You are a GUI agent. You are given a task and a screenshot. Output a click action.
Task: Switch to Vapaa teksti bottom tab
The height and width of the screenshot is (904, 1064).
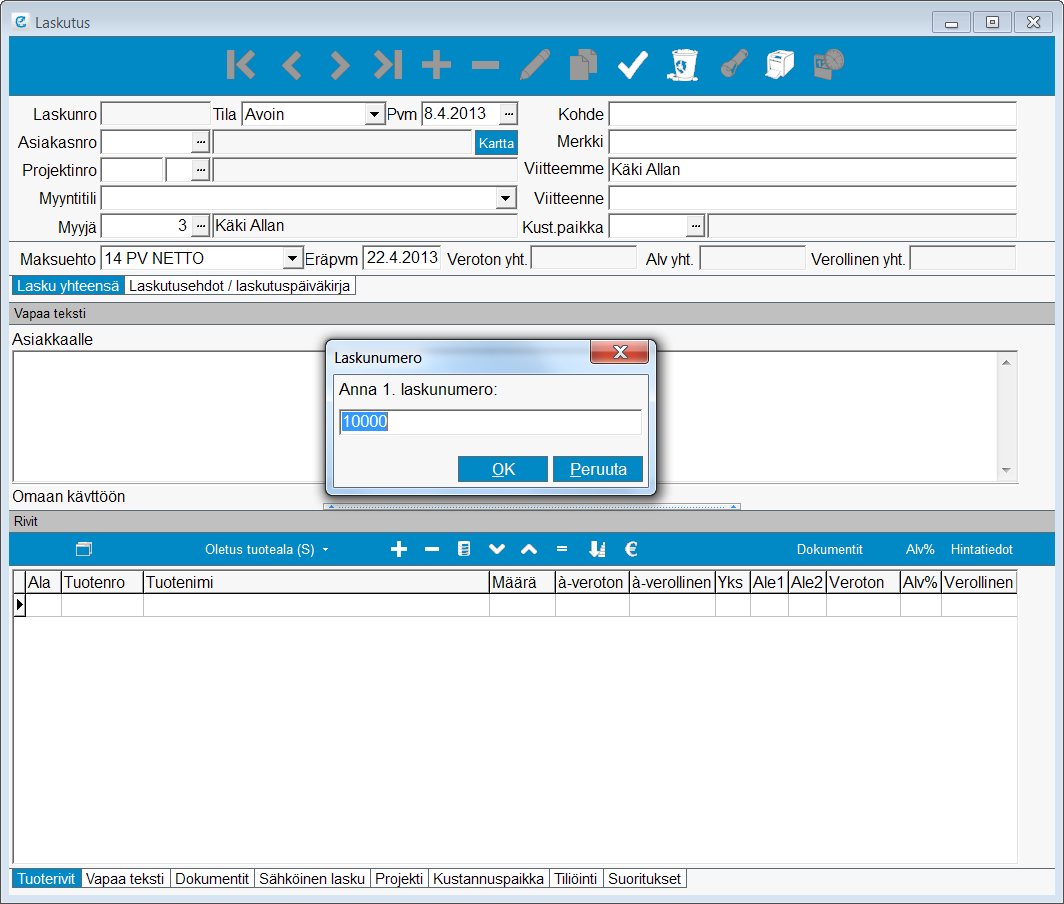(x=125, y=879)
